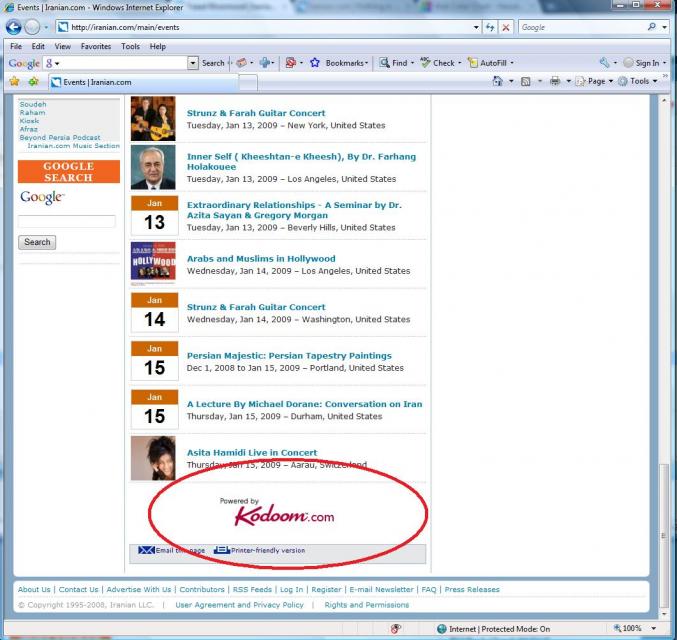Click the Printer-friendly version printer icon

click(x=221, y=550)
